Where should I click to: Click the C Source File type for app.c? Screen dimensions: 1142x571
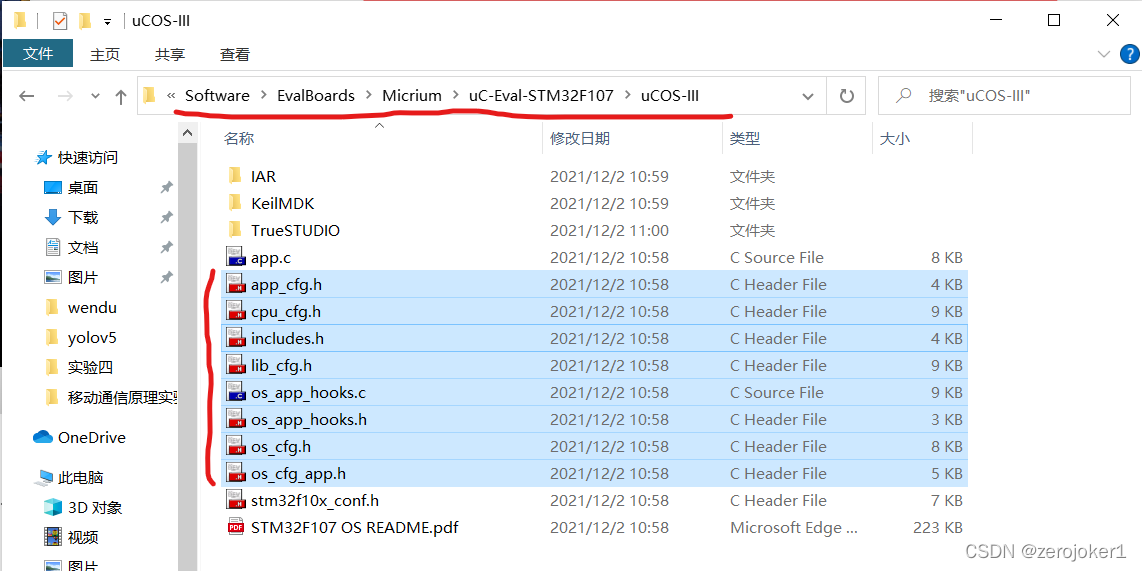(x=776, y=257)
